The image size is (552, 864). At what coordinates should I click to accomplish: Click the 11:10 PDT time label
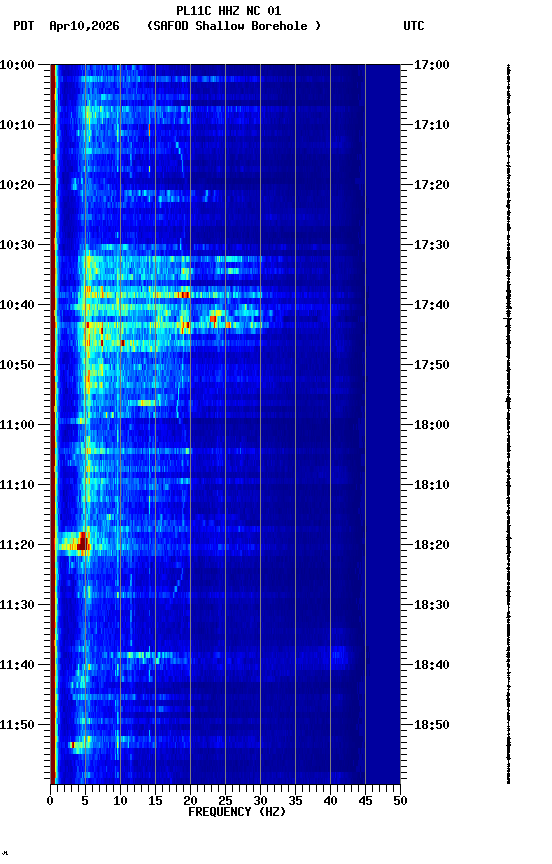(x=17, y=485)
